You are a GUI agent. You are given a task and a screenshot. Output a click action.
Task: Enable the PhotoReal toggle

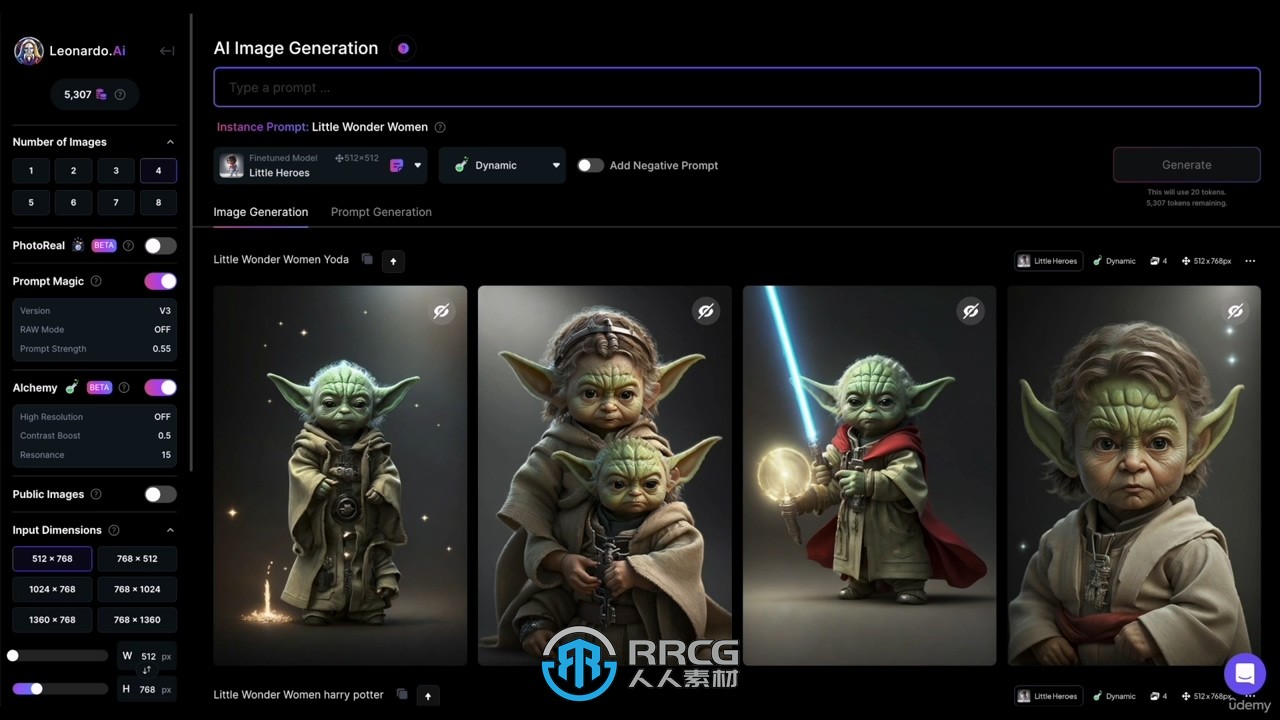click(x=160, y=245)
